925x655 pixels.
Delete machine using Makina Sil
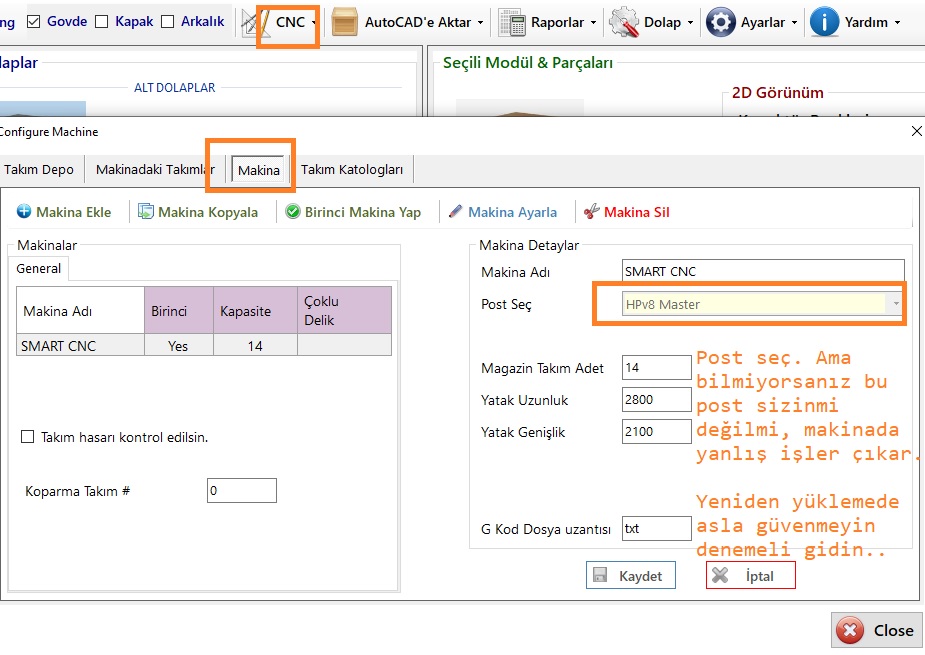click(626, 212)
